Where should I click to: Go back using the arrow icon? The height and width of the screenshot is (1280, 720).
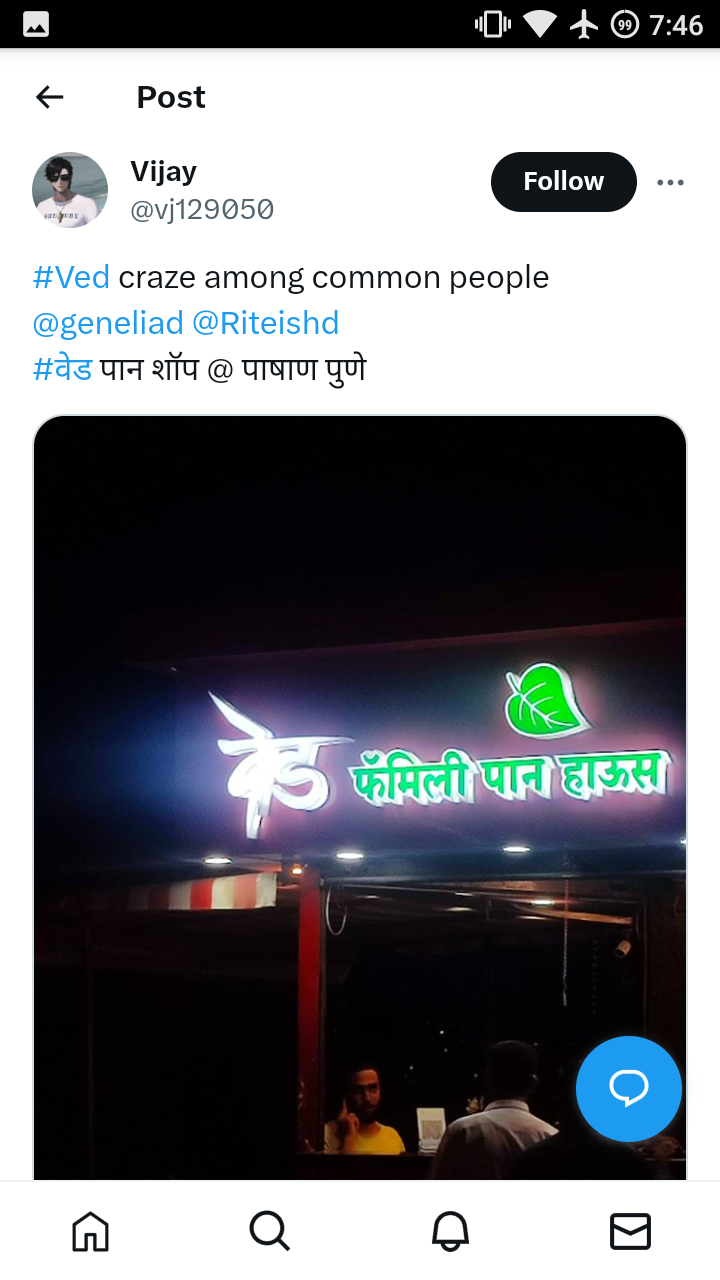(x=49, y=97)
